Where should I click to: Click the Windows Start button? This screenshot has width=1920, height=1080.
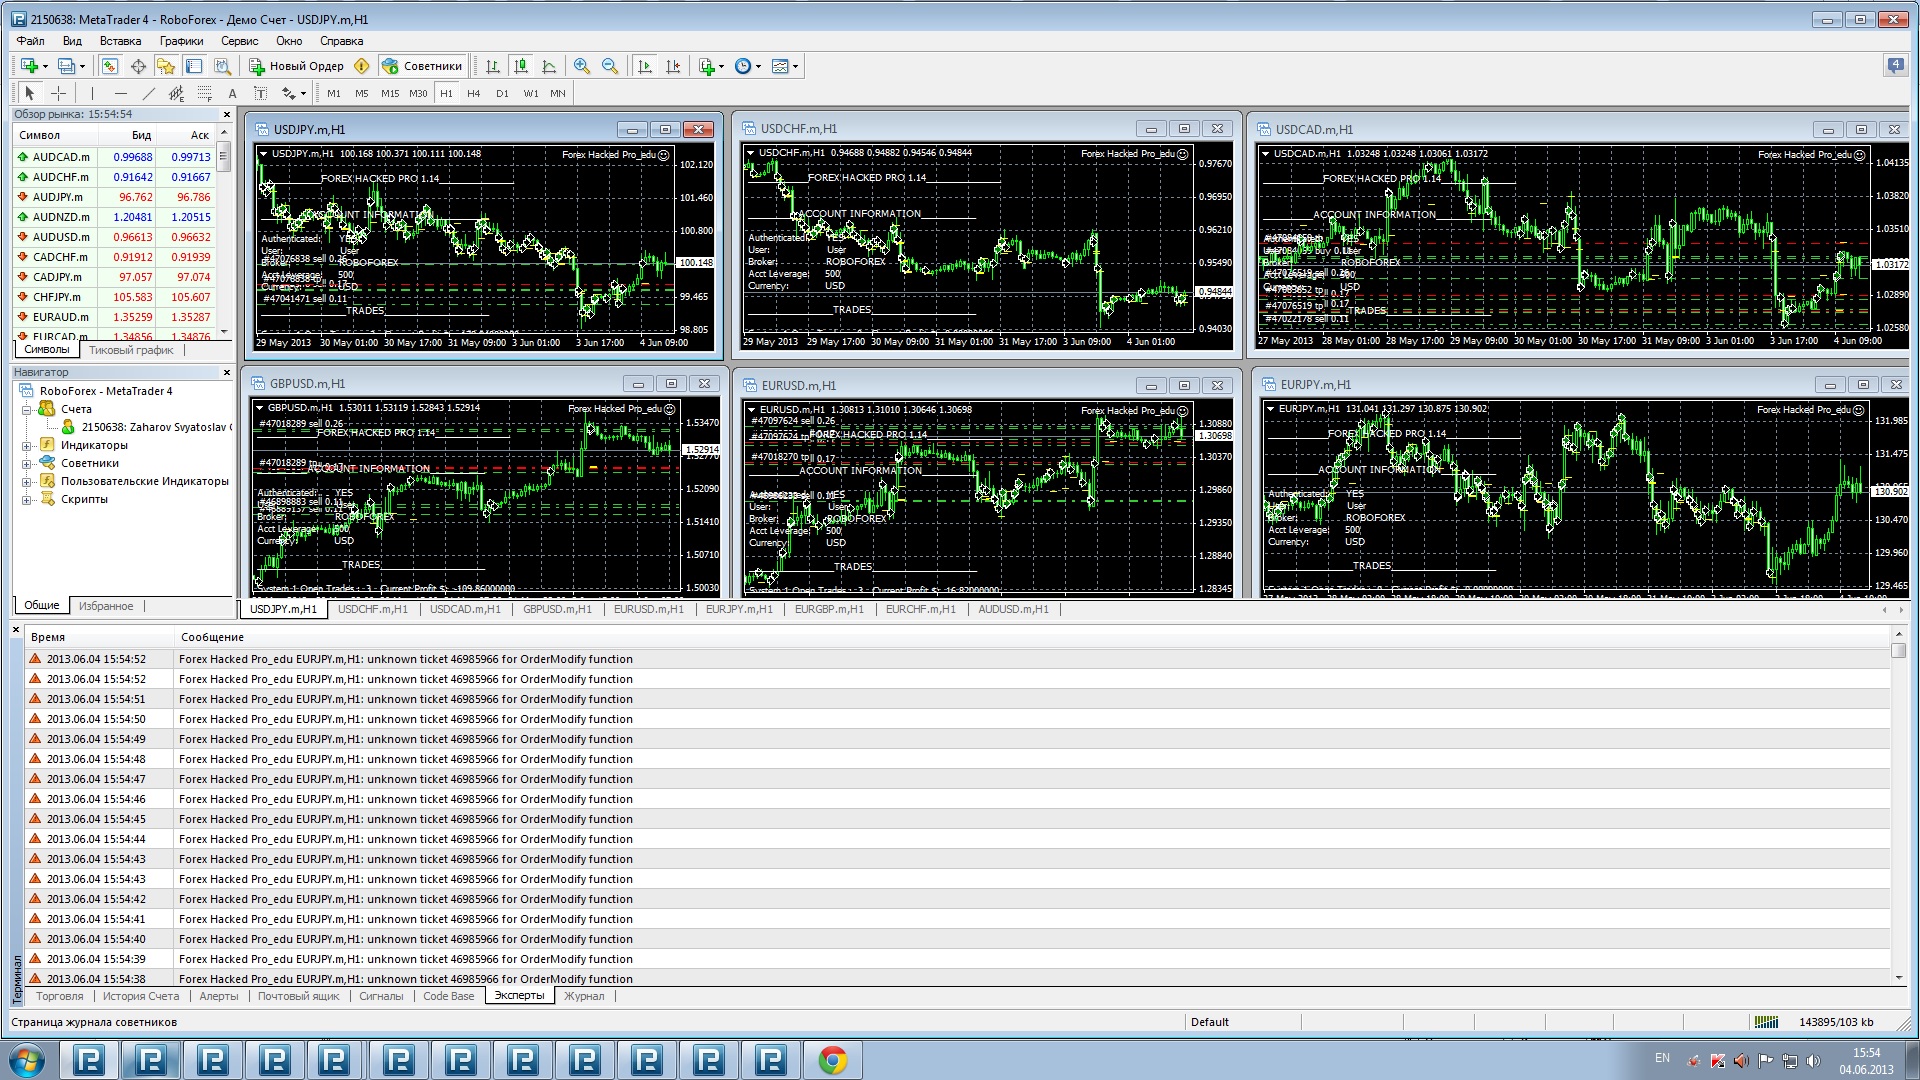click(x=27, y=1060)
